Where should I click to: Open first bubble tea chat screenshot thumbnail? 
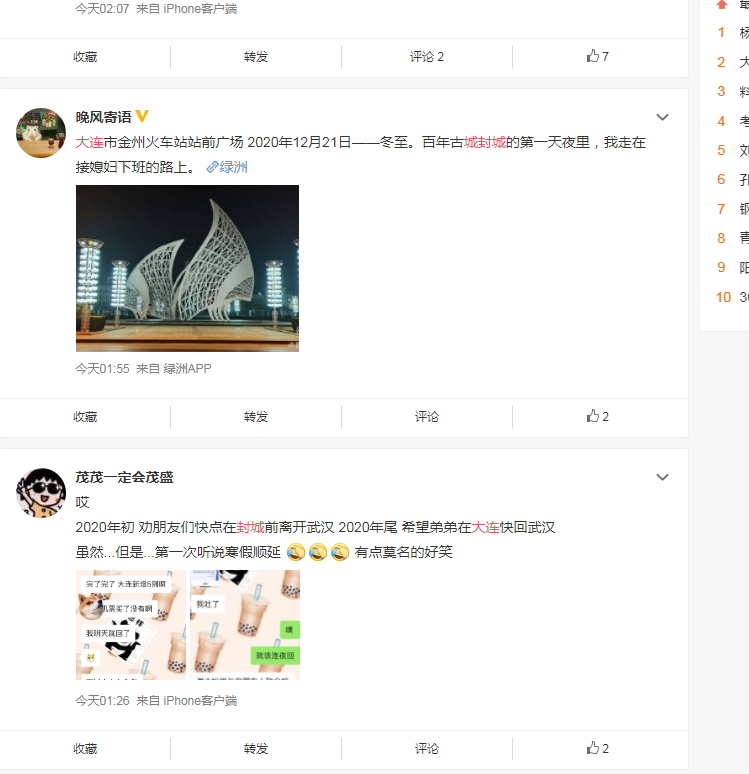tap(131, 625)
